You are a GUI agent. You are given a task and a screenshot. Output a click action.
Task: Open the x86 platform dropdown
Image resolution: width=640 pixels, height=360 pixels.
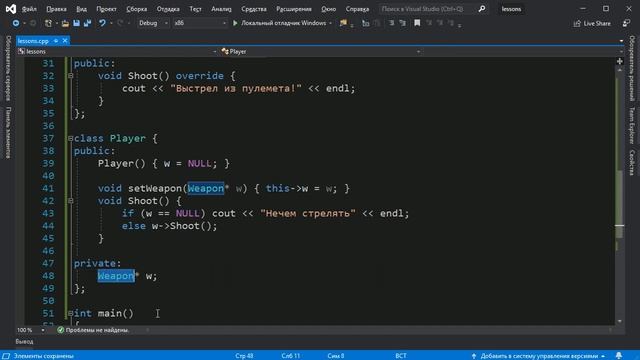pyautogui.click(x=200, y=23)
